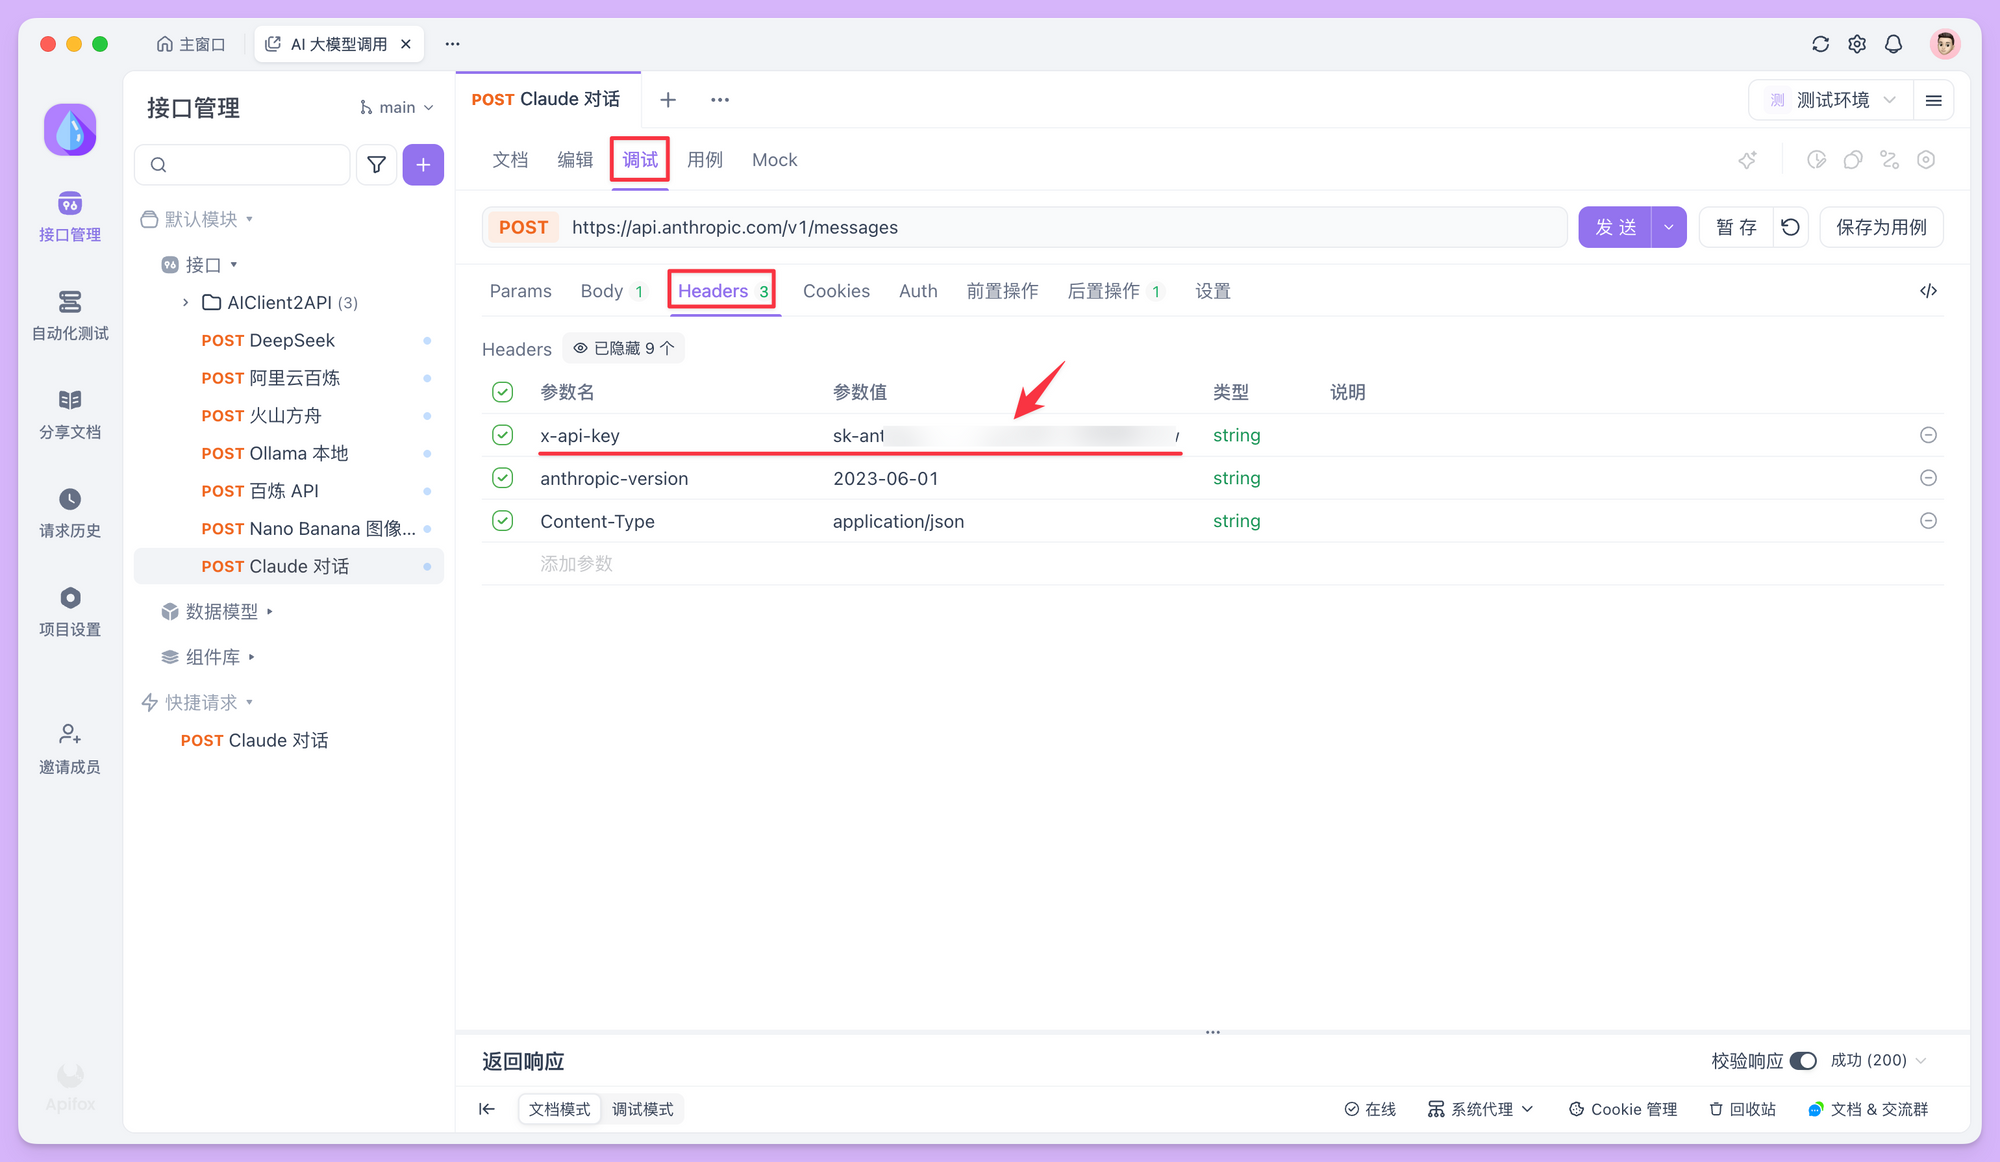Open the main branch dropdown
The image size is (2000, 1162).
click(x=396, y=107)
